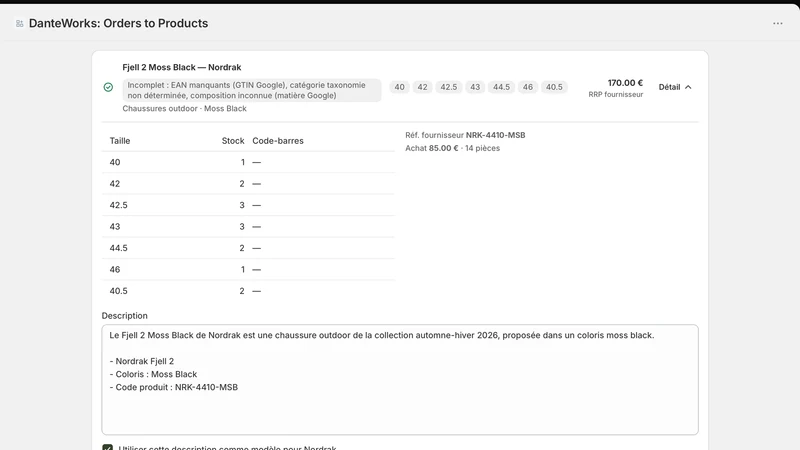
Task: Click the barcode dash in the 43 row
Action: pos(257,227)
